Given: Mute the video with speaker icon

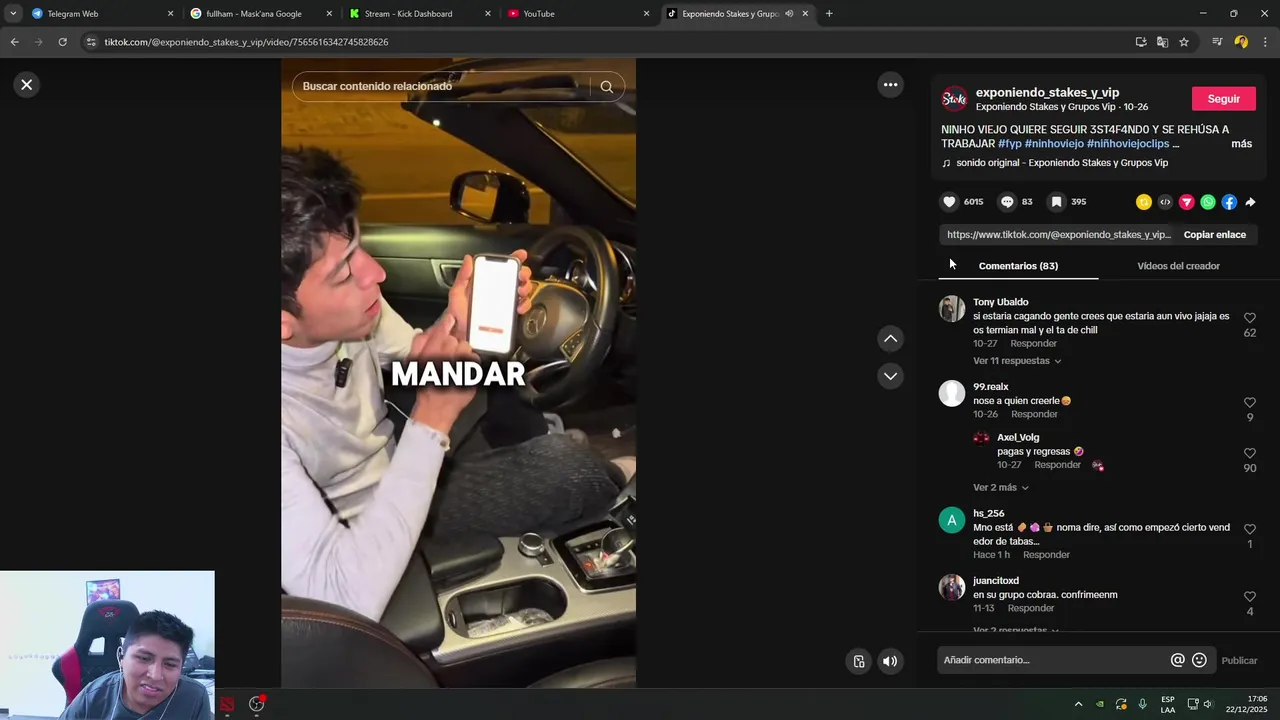Looking at the screenshot, I should (890, 661).
